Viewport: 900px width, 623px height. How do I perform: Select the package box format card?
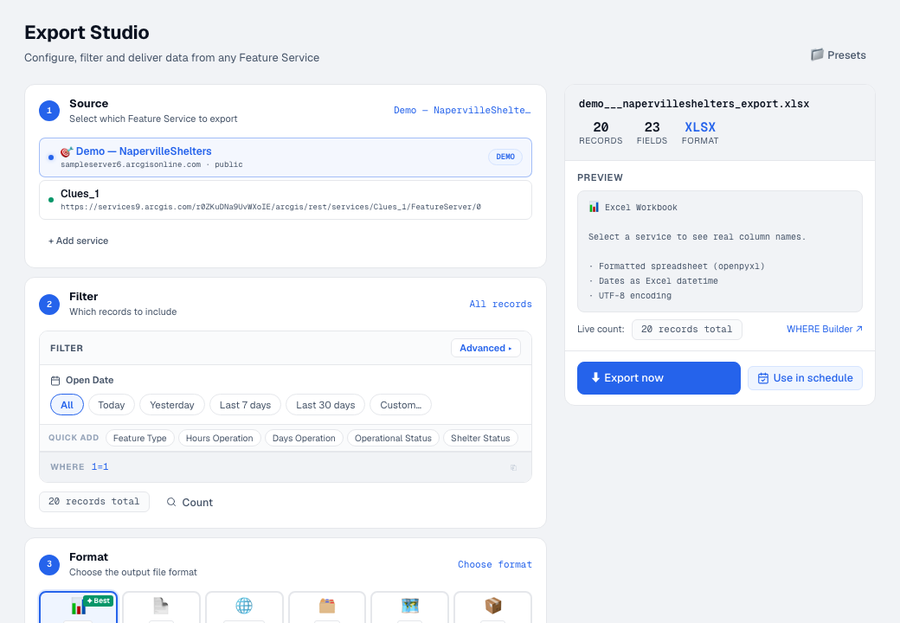[492, 607]
